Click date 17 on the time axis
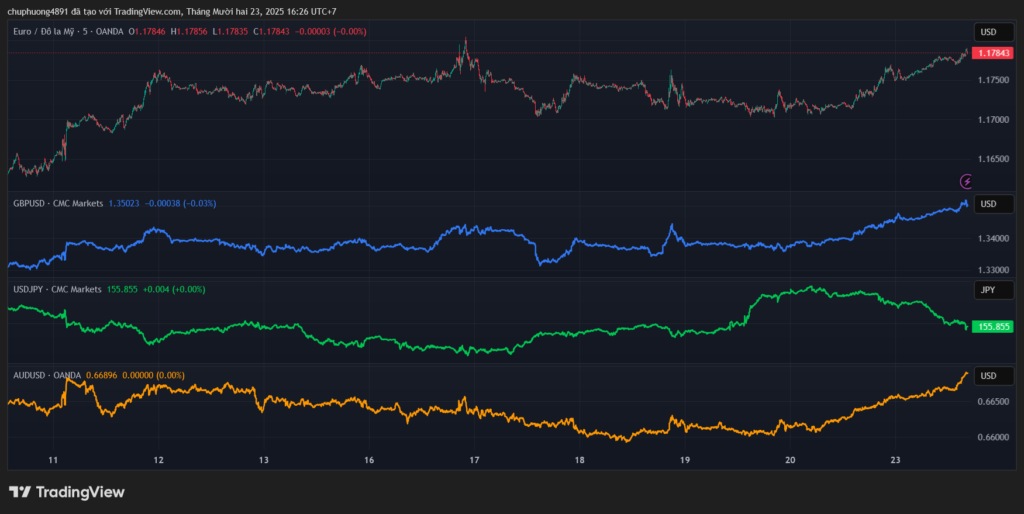The image size is (1024, 514). 474,460
